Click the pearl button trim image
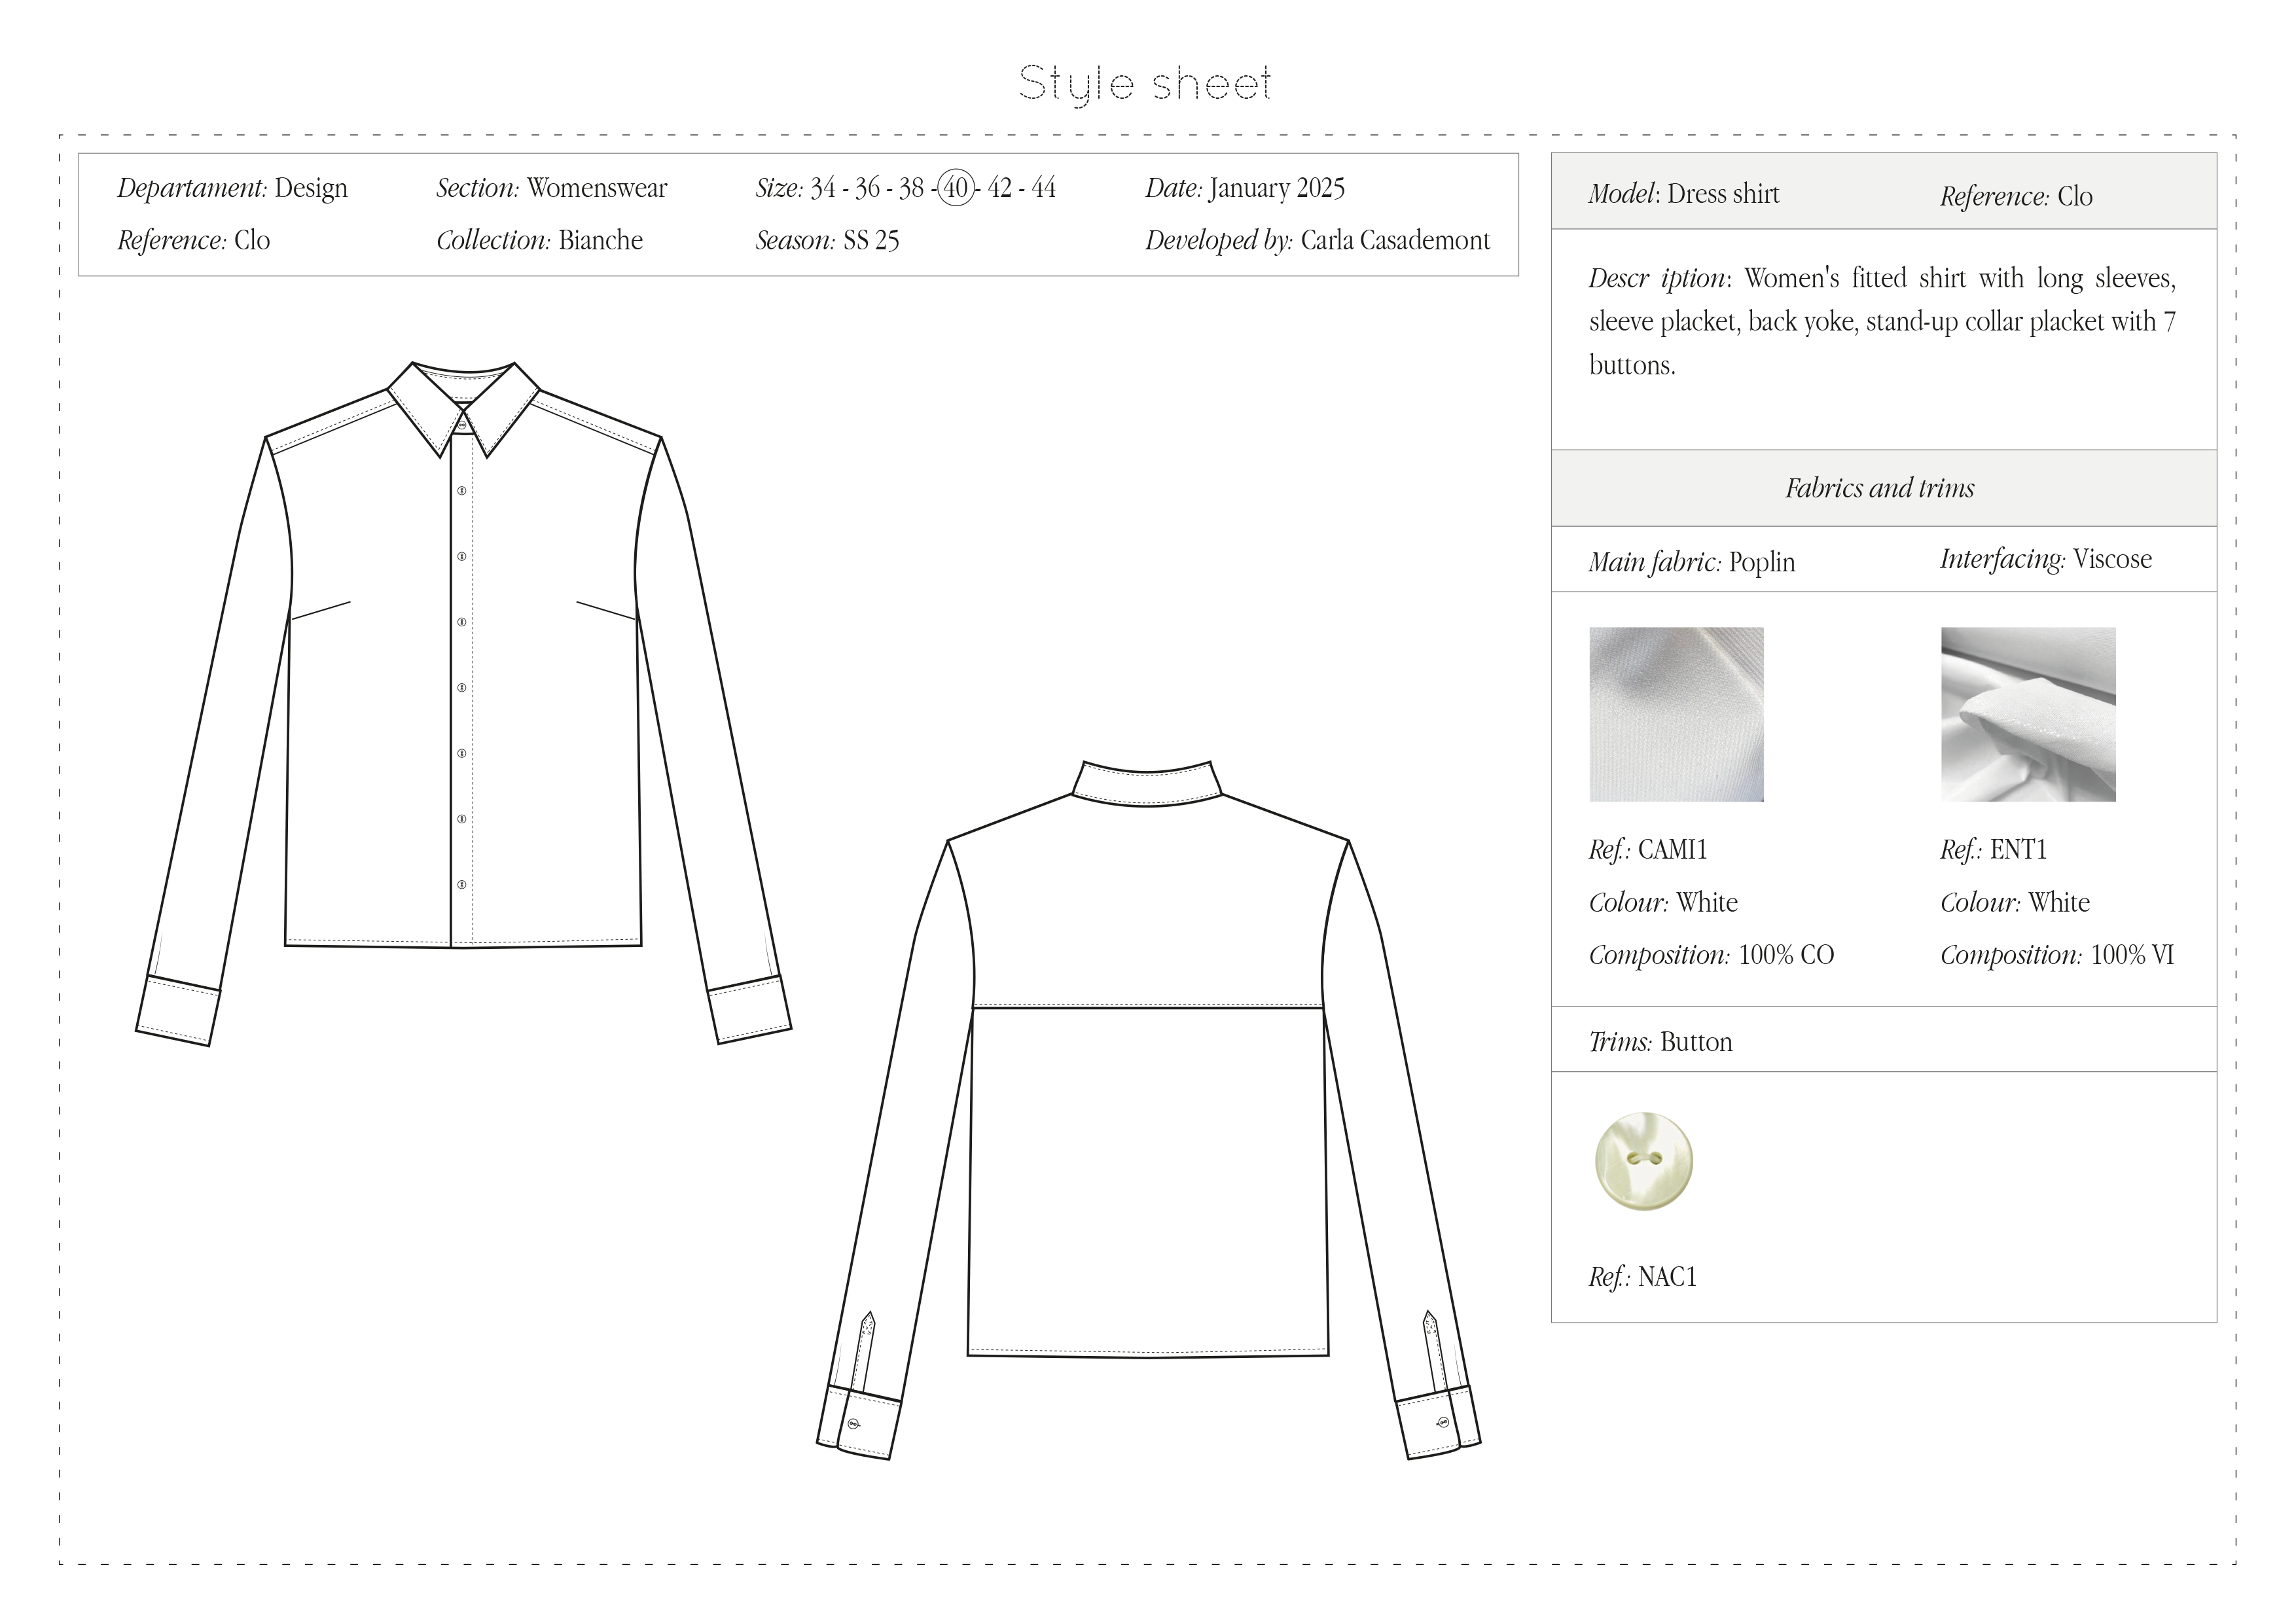Image resolution: width=2296 pixels, height=1623 pixels. (x=1643, y=1162)
